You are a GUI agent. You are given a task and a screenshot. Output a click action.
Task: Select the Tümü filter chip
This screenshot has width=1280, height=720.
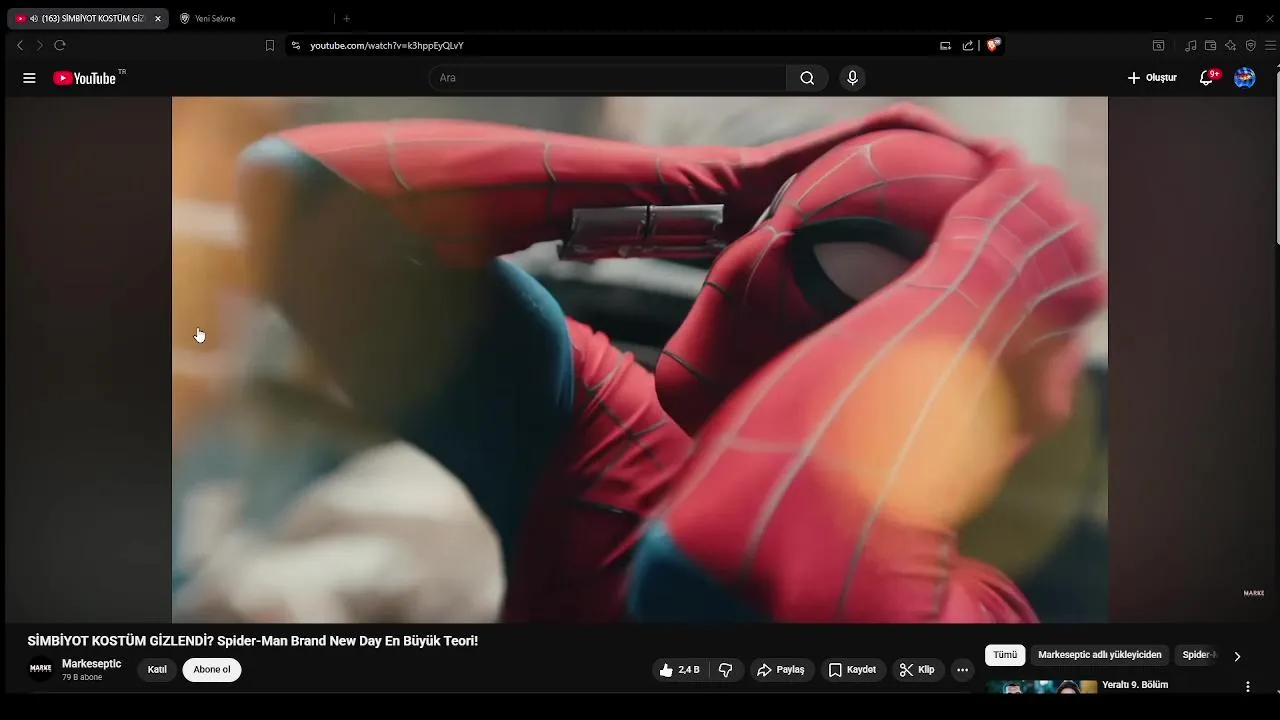tap(1005, 655)
